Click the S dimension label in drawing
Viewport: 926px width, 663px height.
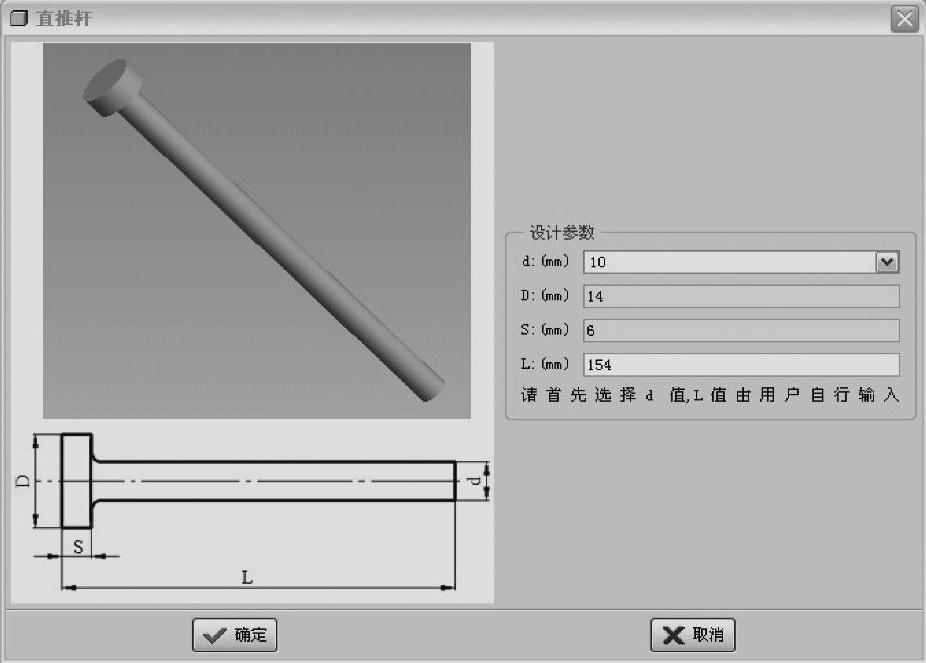(x=78, y=547)
